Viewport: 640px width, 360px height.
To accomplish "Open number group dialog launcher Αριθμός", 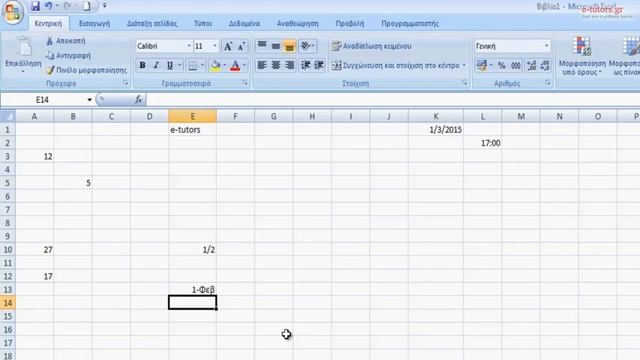I will tap(548, 83).
